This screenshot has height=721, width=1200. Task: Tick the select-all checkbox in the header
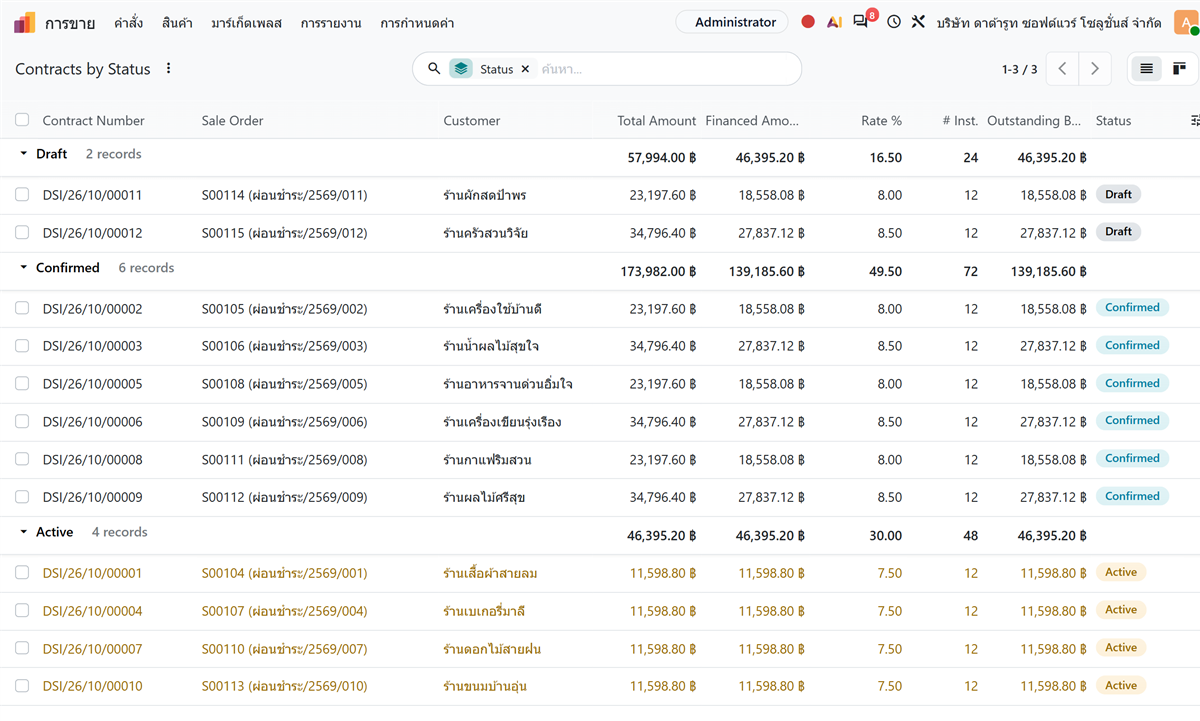click(22, 121)
